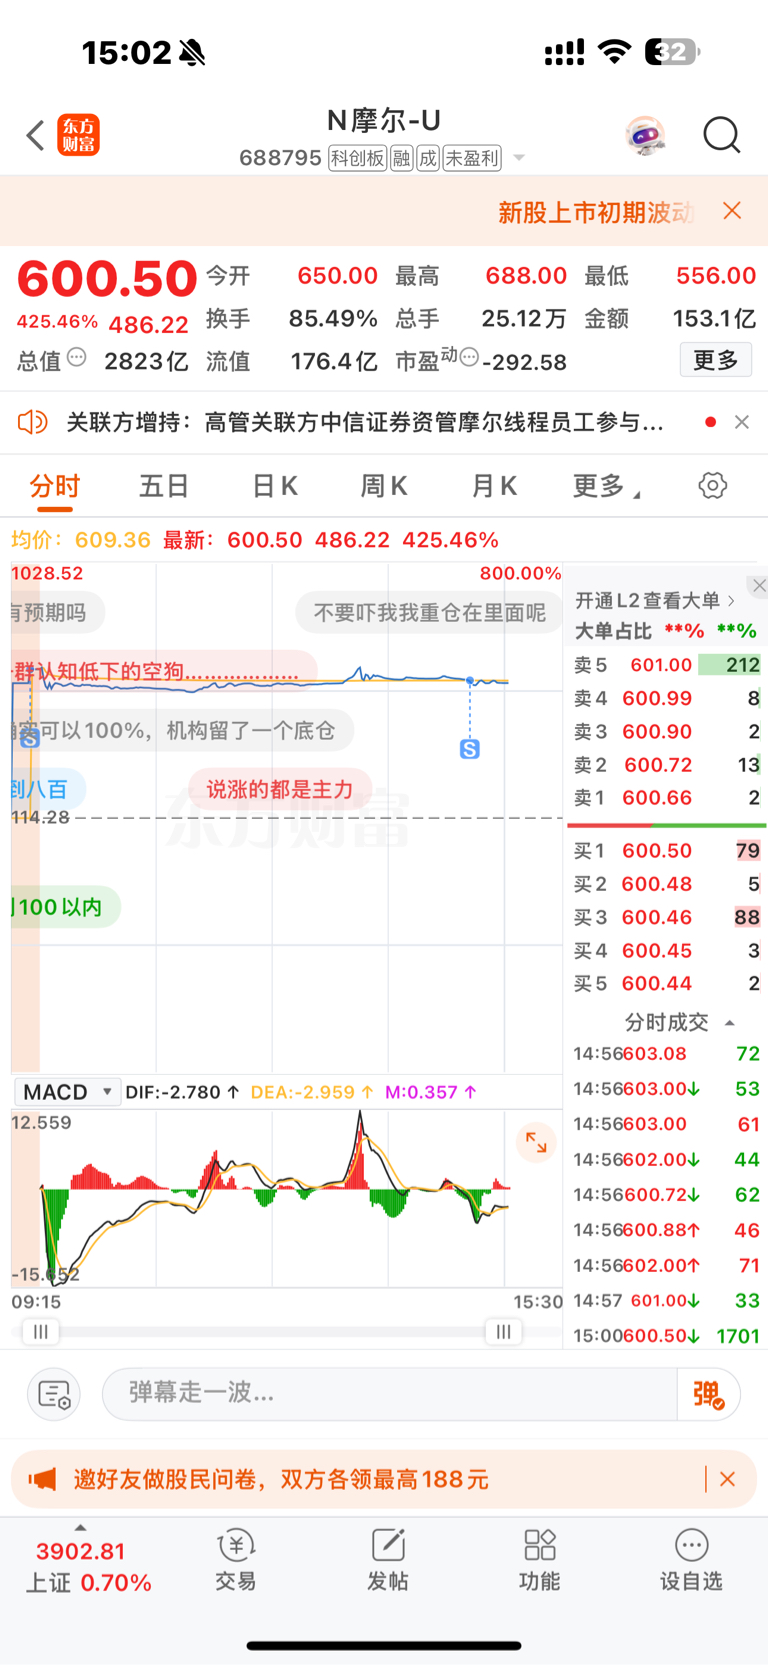Open 发帖 post icon in bottom bar
This screenshot has height=1665, width=768.
(x=388, y=1560)
